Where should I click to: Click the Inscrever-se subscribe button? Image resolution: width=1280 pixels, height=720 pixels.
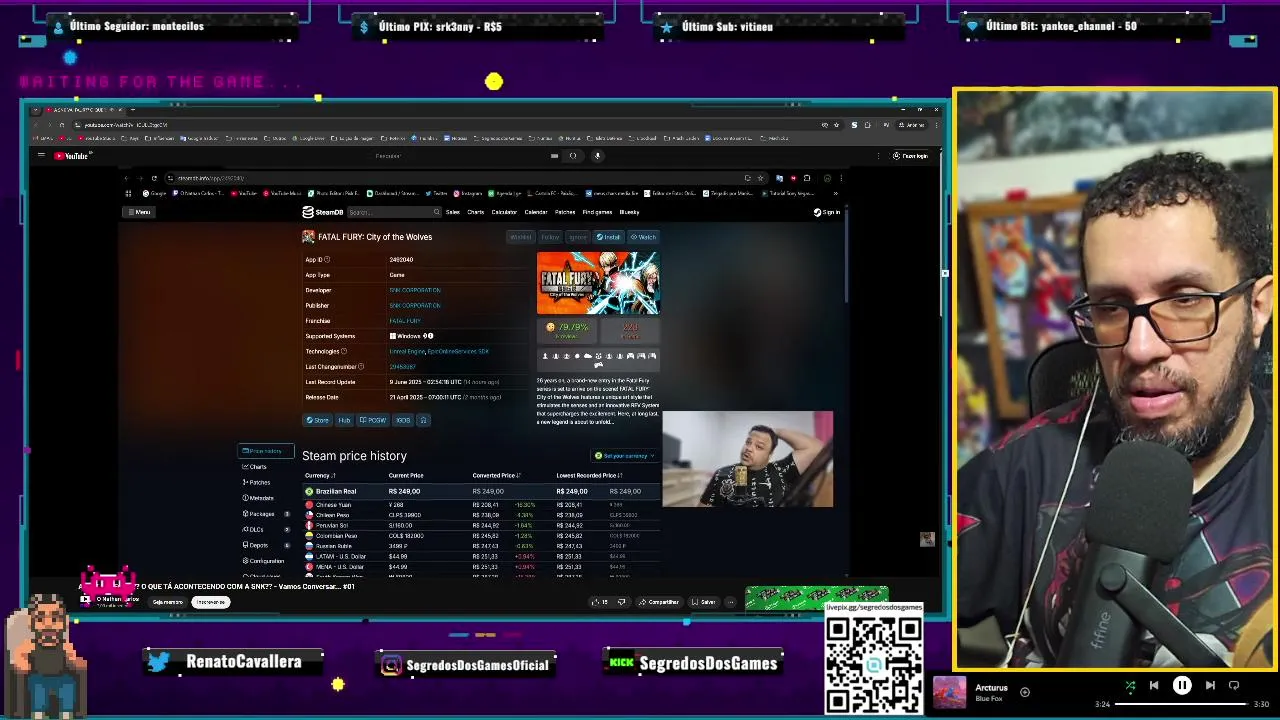tap(210, 602)
